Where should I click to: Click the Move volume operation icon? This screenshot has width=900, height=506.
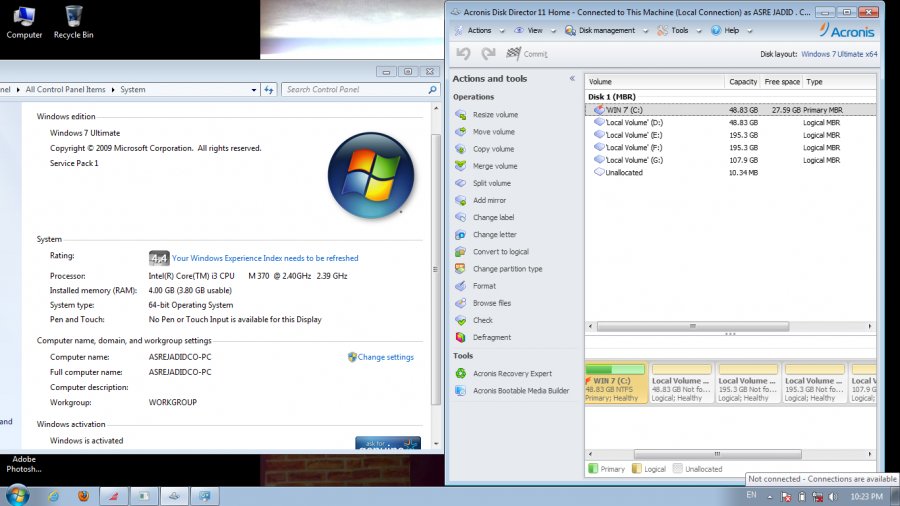(x=460, y=132)
